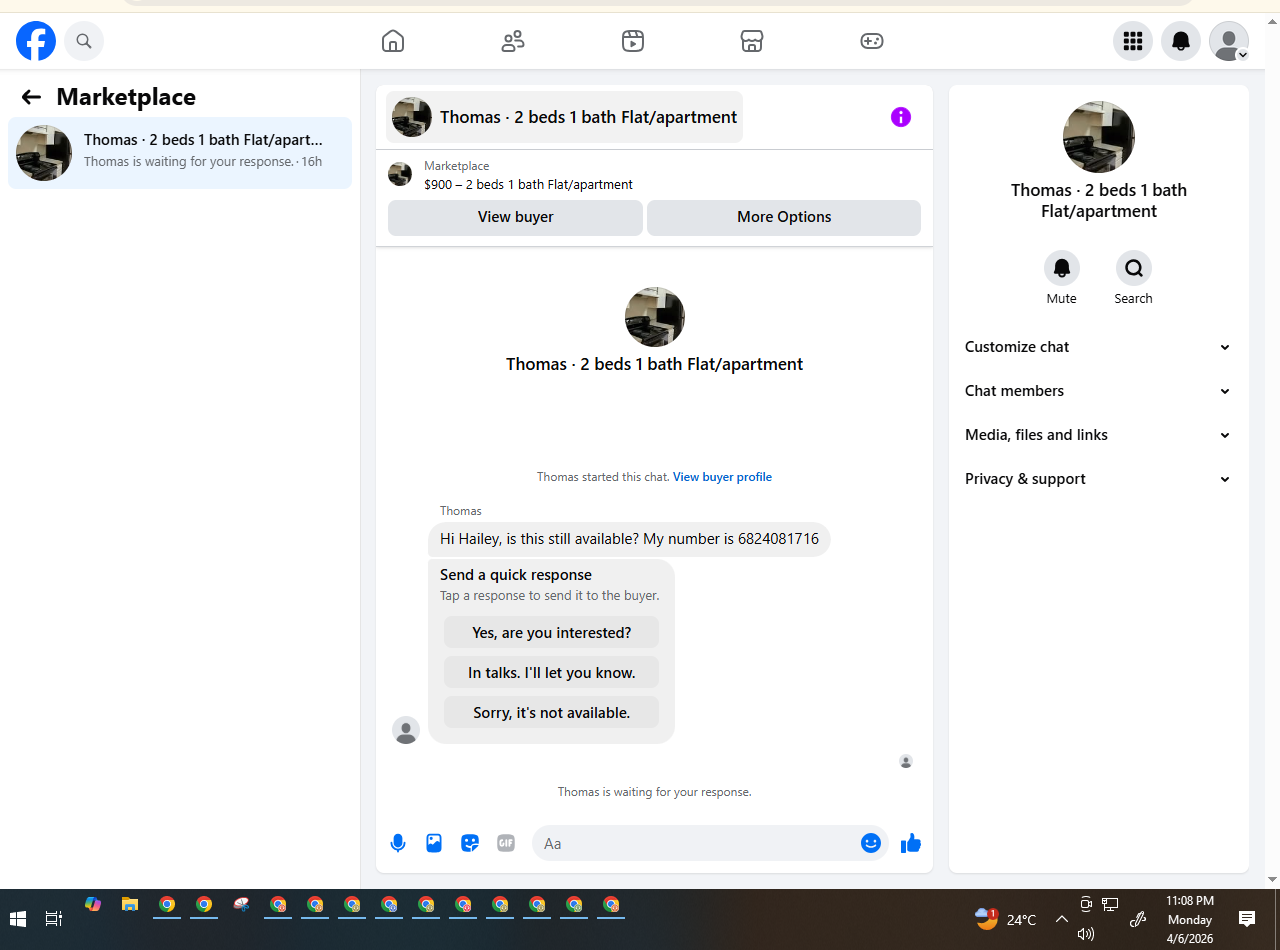Choose a sticker with the sticker icon
Screen dimensions: 1280x950
point(470,843)
